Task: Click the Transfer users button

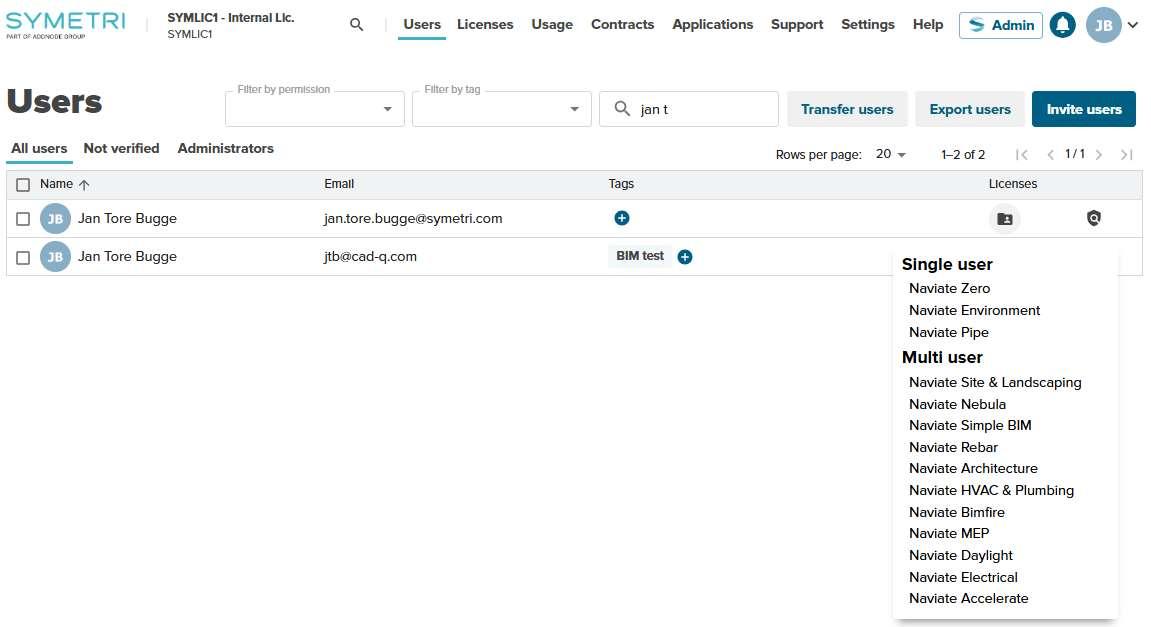Action: [847, 109]
